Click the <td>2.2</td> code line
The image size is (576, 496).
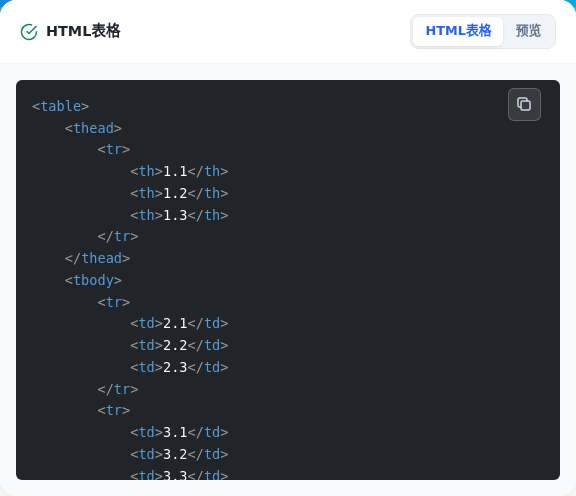(x=179, y=345)
